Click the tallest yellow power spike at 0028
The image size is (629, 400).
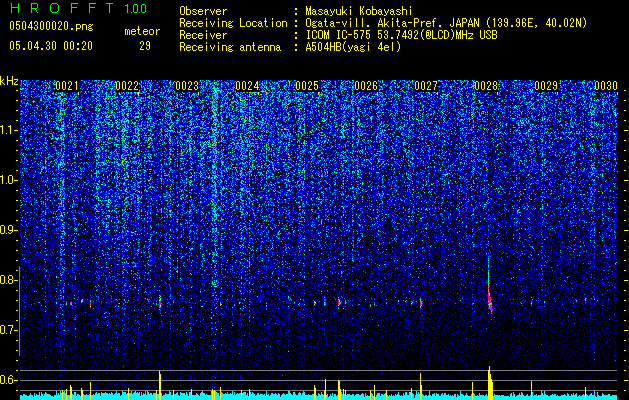coord(490,383)
